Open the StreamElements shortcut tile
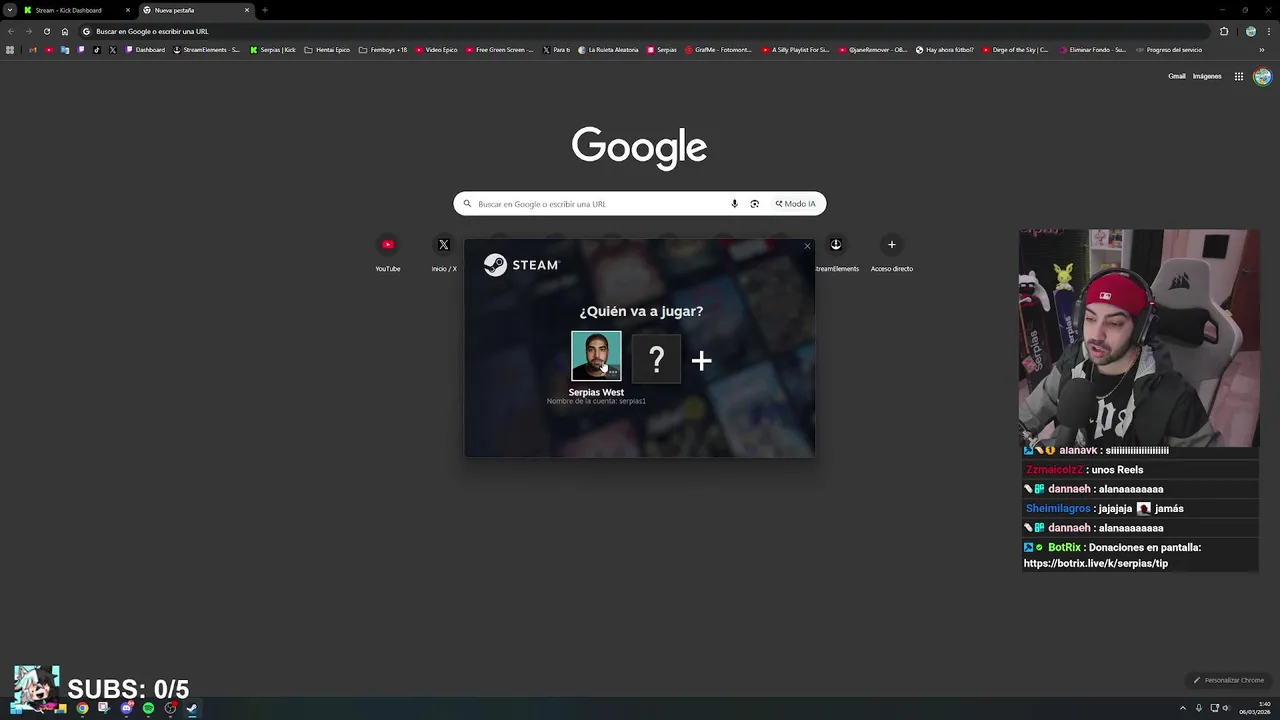The height and width of the screenshot is (720, 1280). [x=836, y=253]
